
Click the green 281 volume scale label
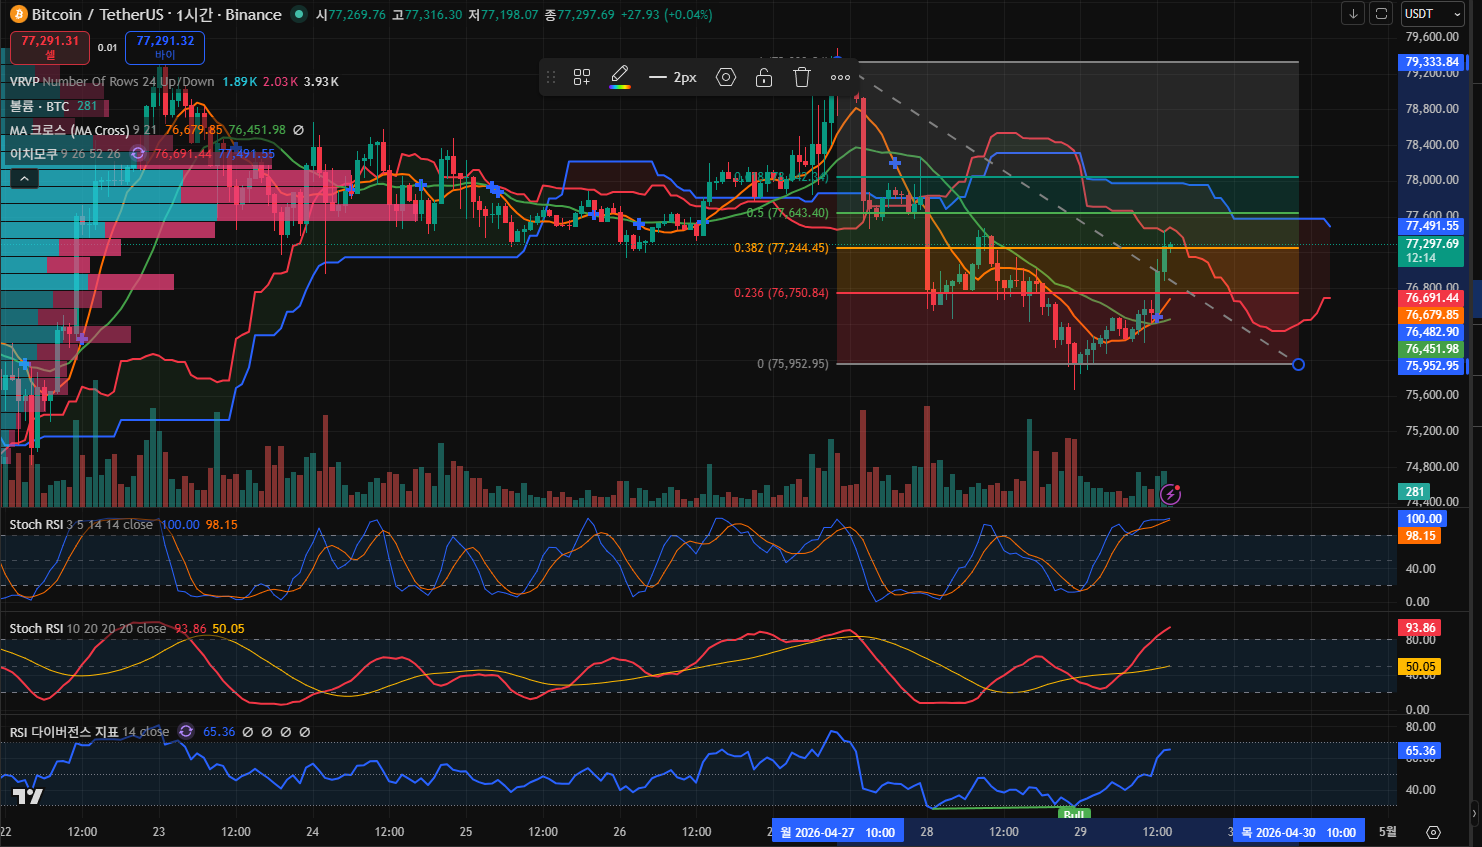pos(1415,492)
